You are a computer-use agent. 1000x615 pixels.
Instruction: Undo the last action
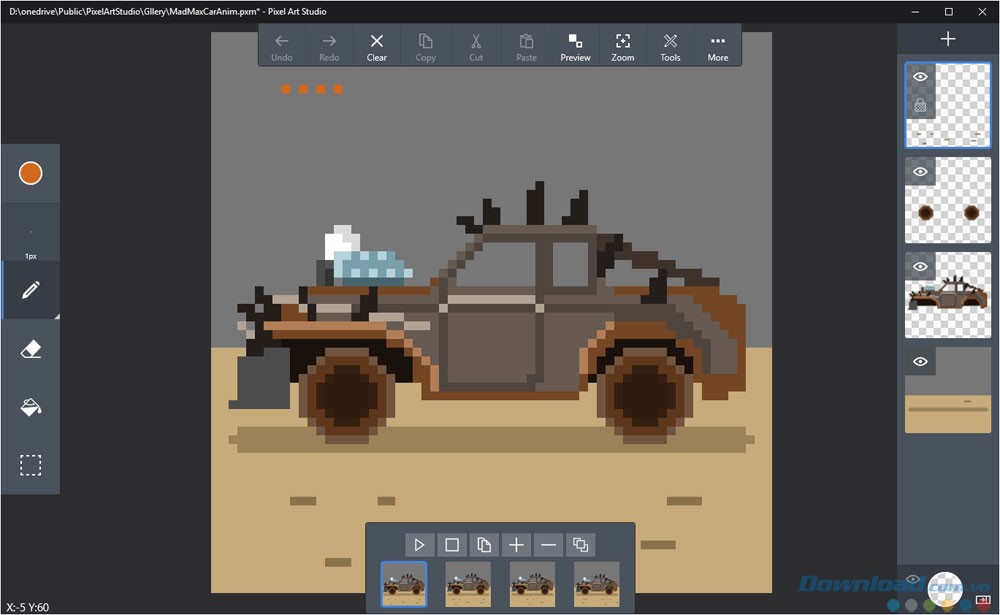click(281, 45)
